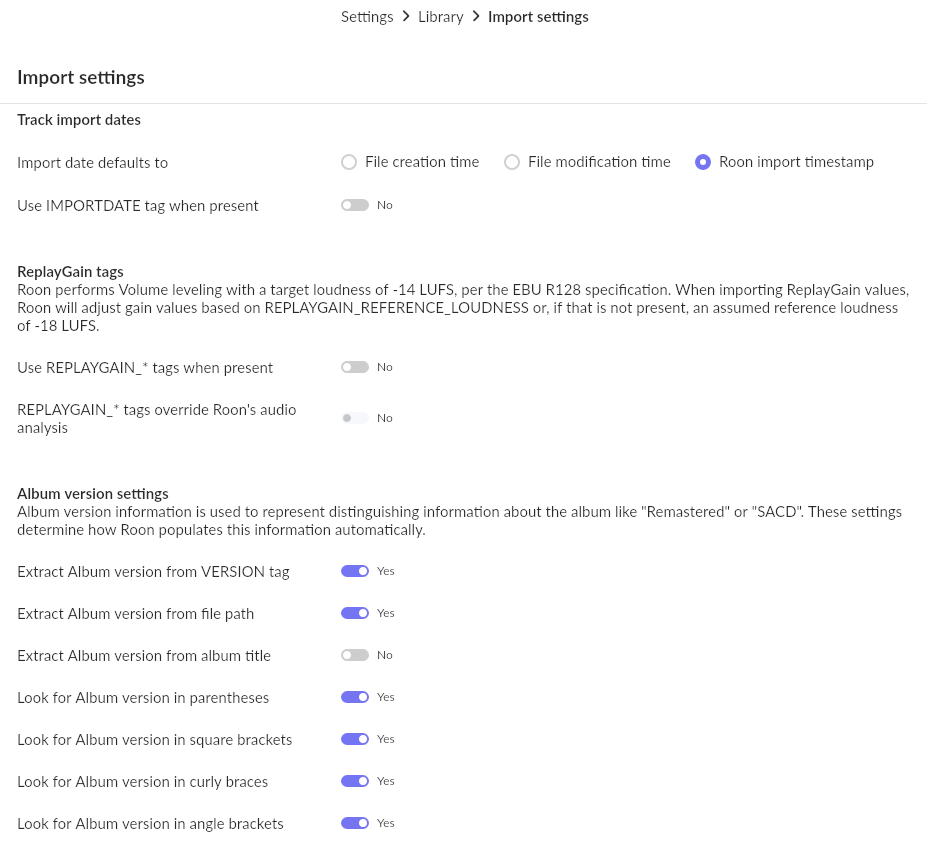Toggle Look for Album version in square brackets
The width and height of the screenshot is (927, 858).
point(355,739)
